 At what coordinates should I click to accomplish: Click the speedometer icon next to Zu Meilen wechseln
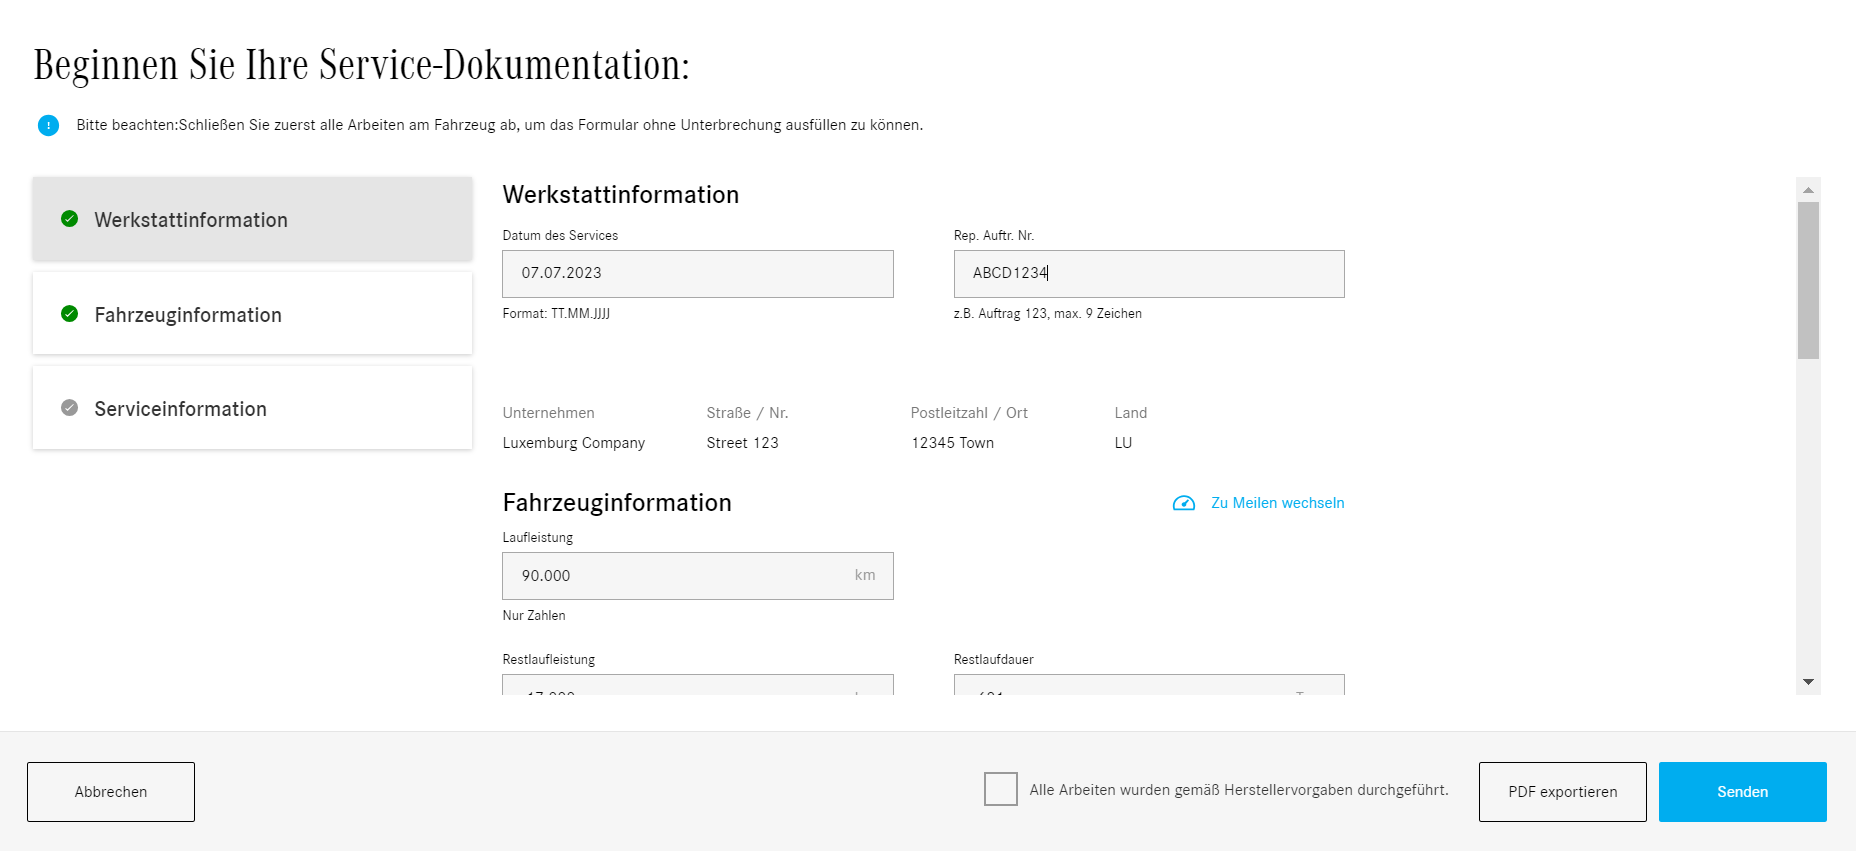pyautogui.click(x=1184, y=503)
